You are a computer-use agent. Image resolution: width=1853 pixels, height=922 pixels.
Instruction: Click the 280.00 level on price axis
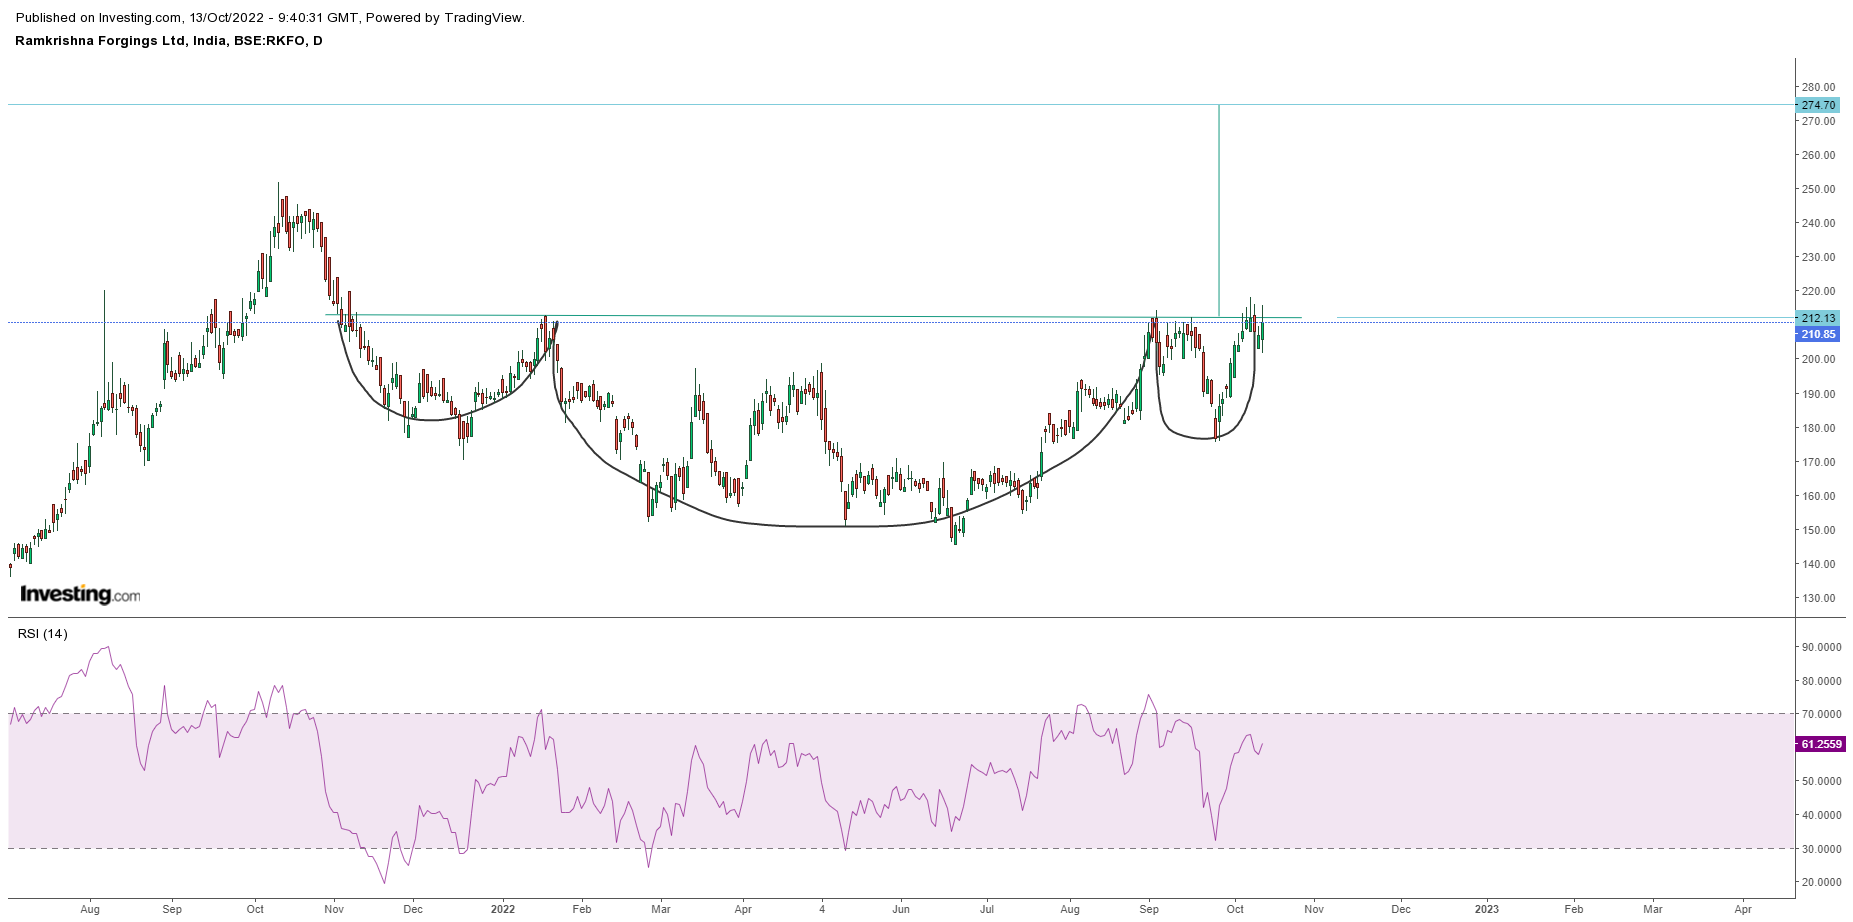click(1817, 87)
